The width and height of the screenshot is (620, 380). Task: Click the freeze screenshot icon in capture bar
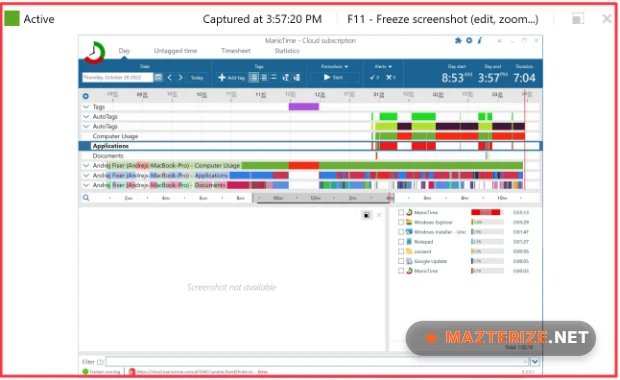(x=578, y=19)
